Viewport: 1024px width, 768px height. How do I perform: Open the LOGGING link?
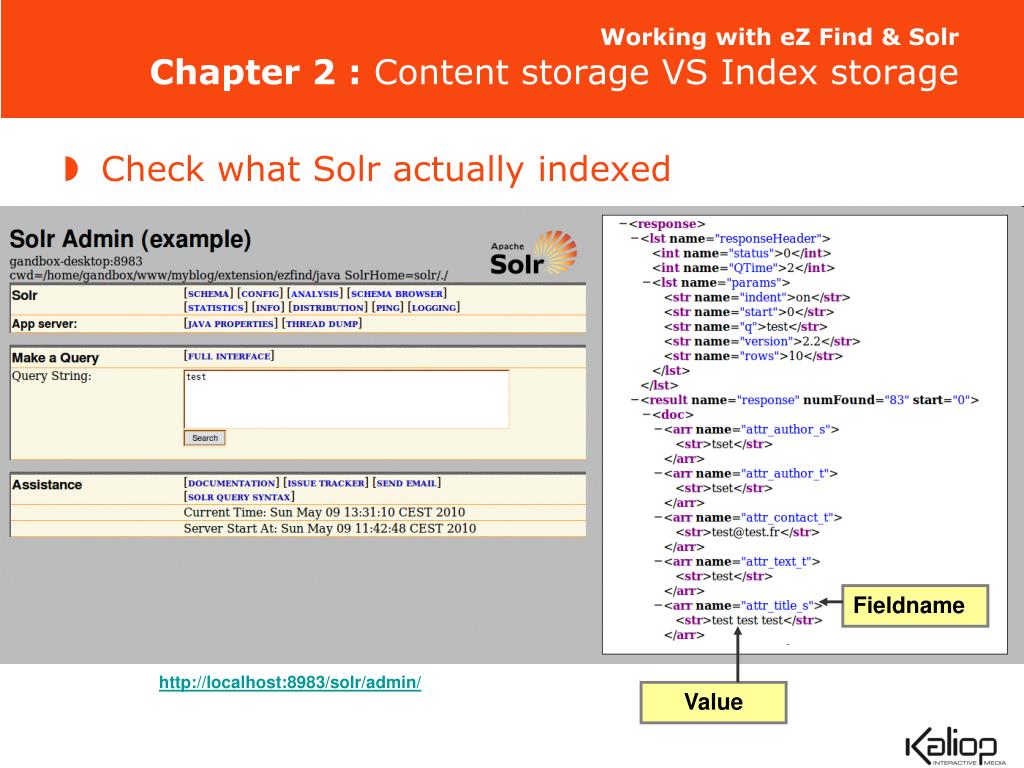(x=434, y=308)
